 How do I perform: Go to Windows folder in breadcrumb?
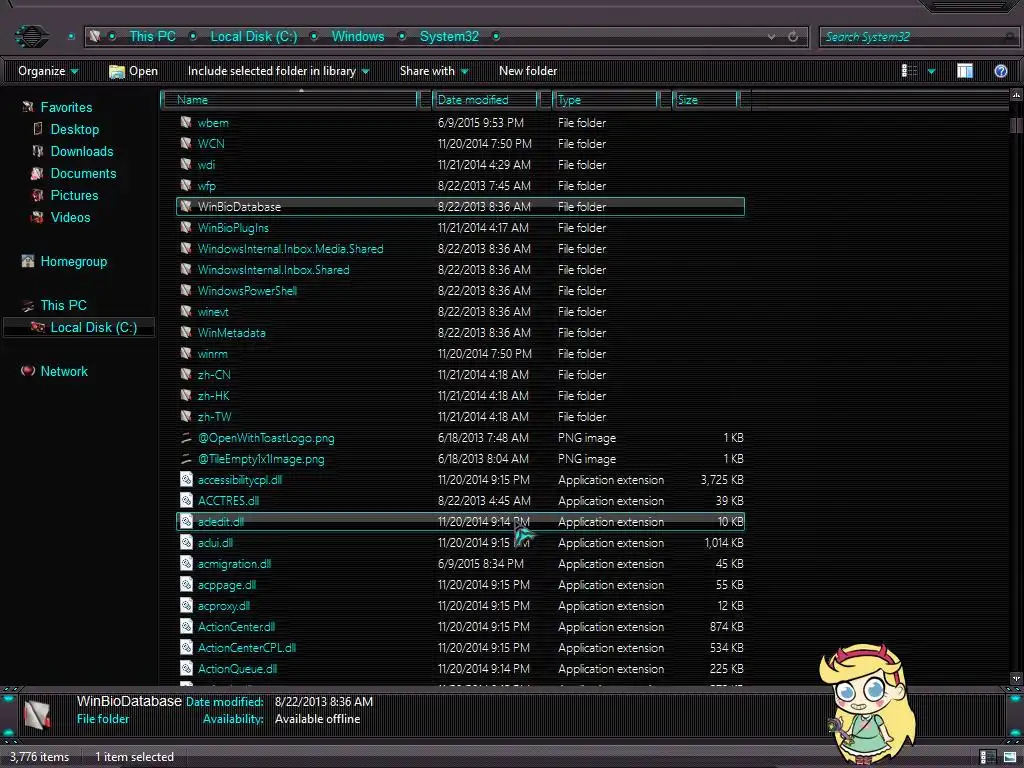tap(358, 37)
